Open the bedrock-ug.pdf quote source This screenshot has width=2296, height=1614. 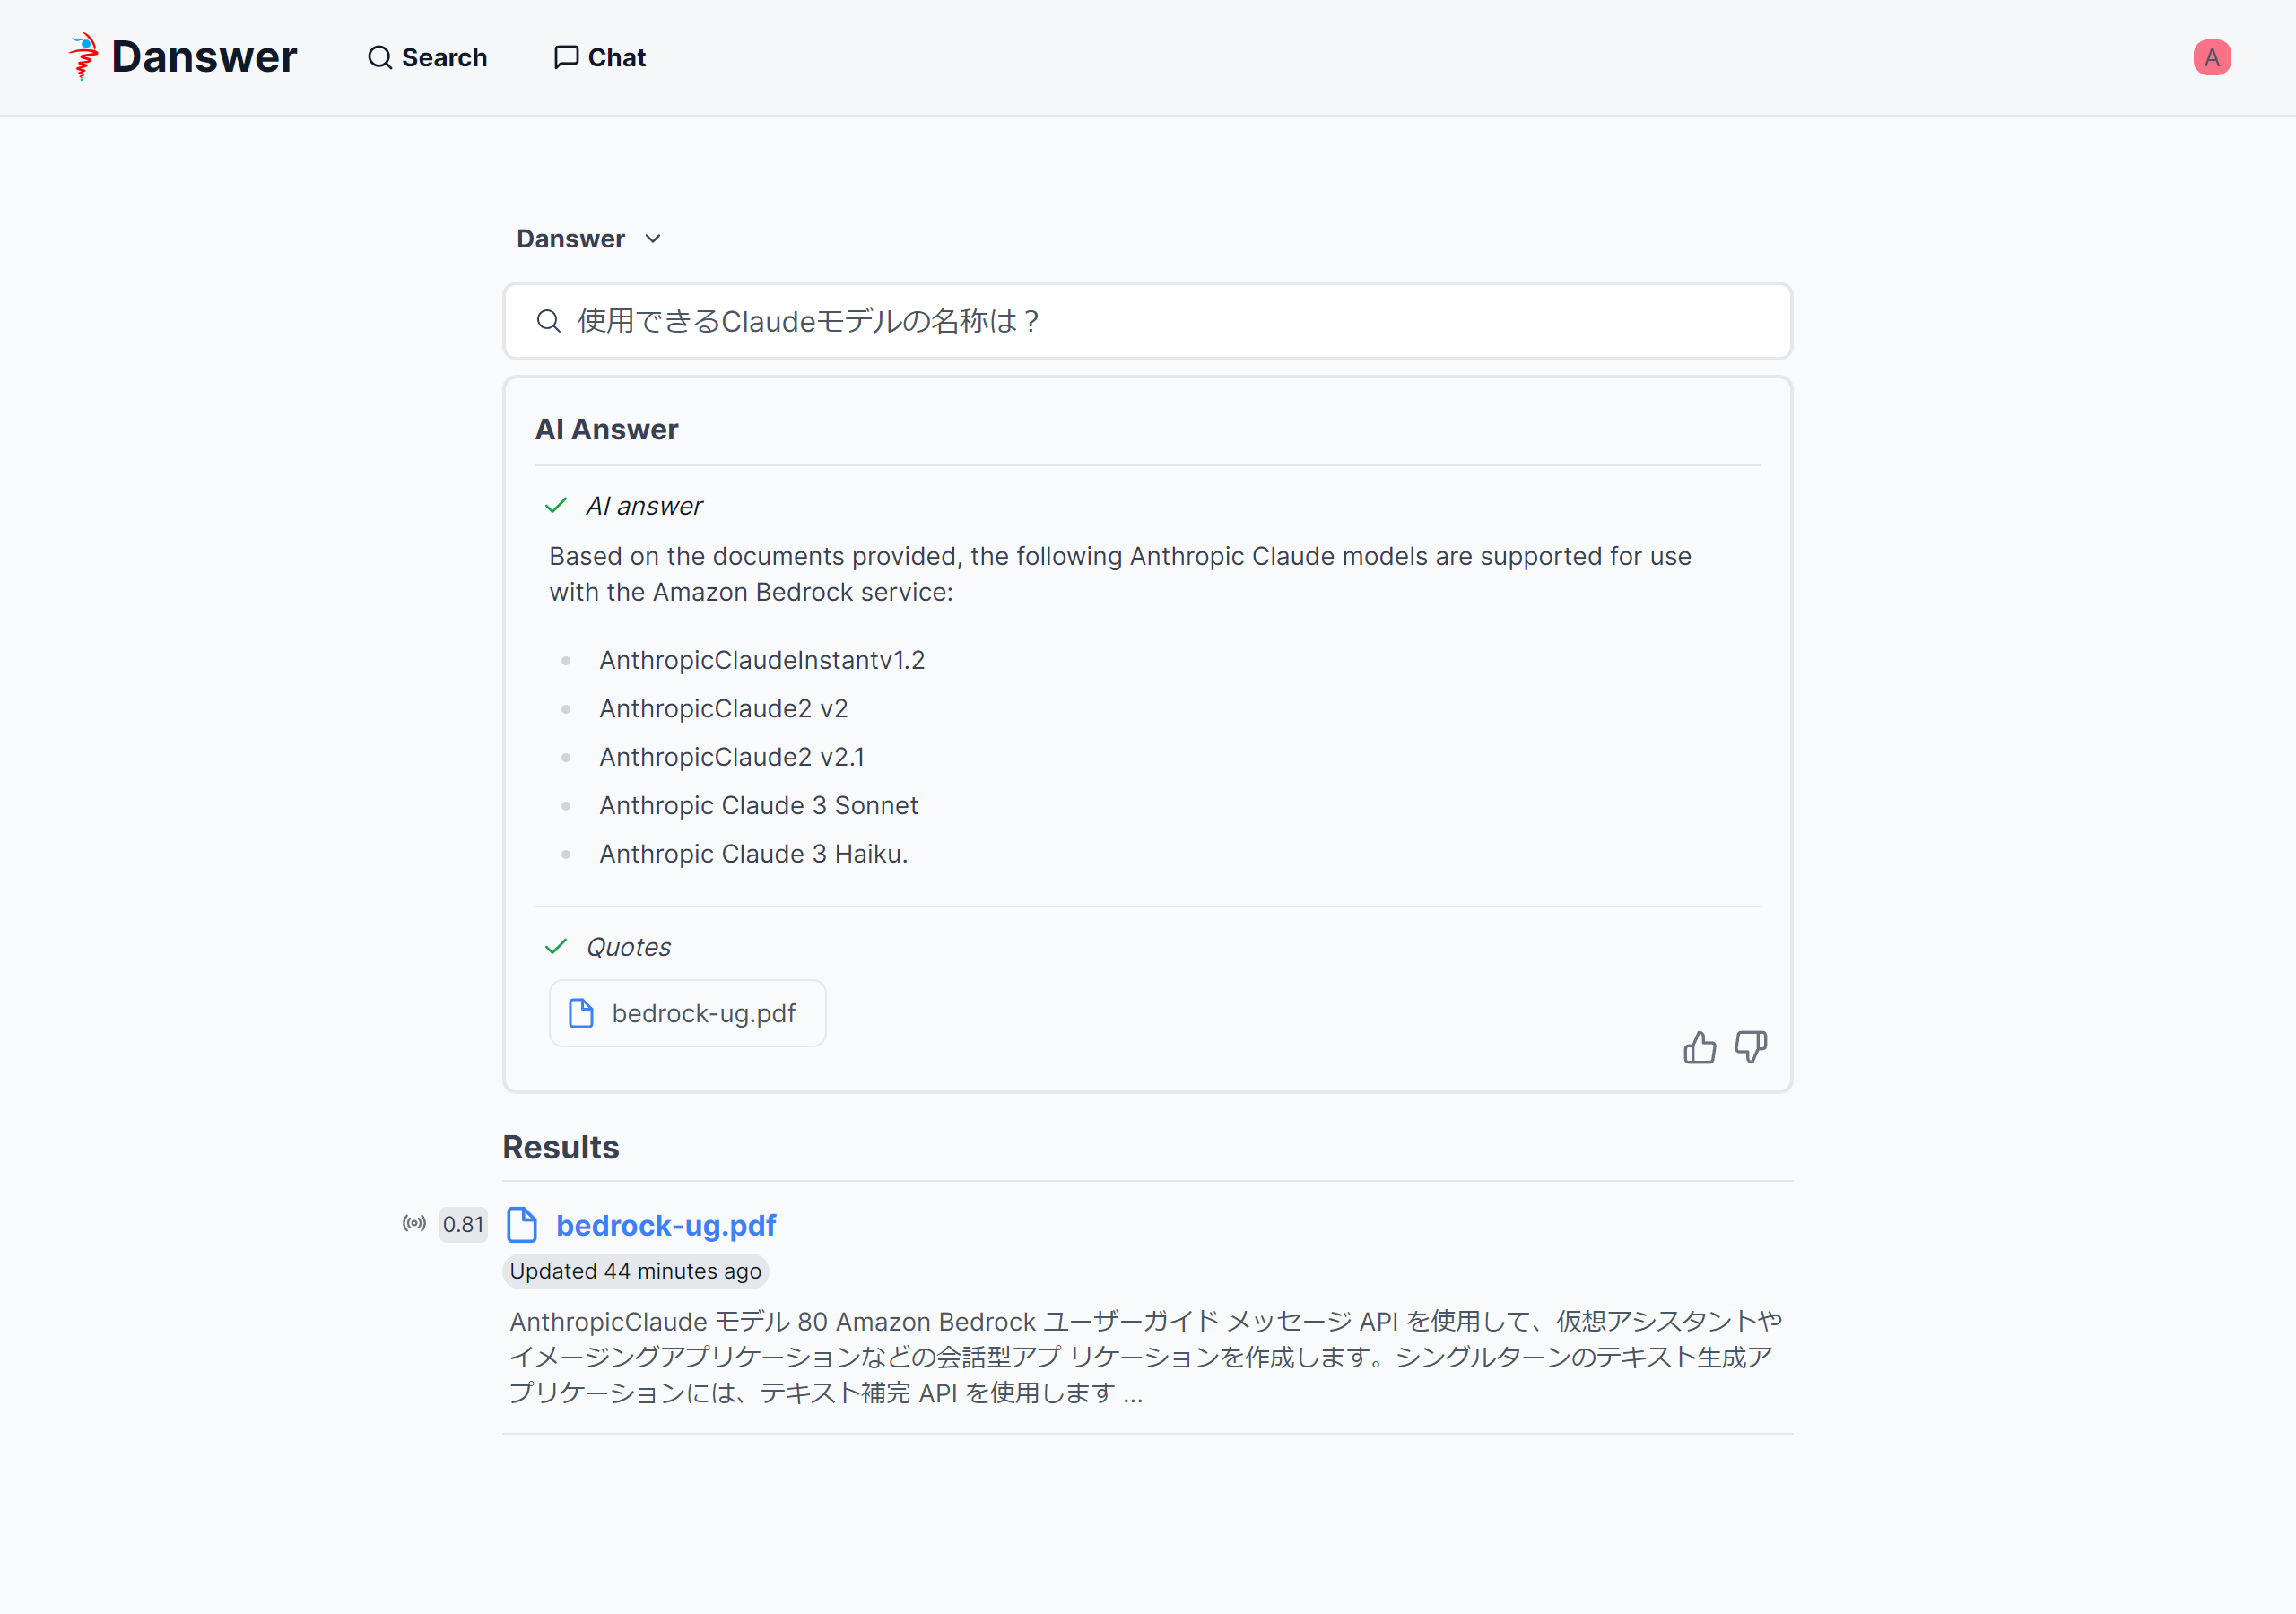(703, 1013)
